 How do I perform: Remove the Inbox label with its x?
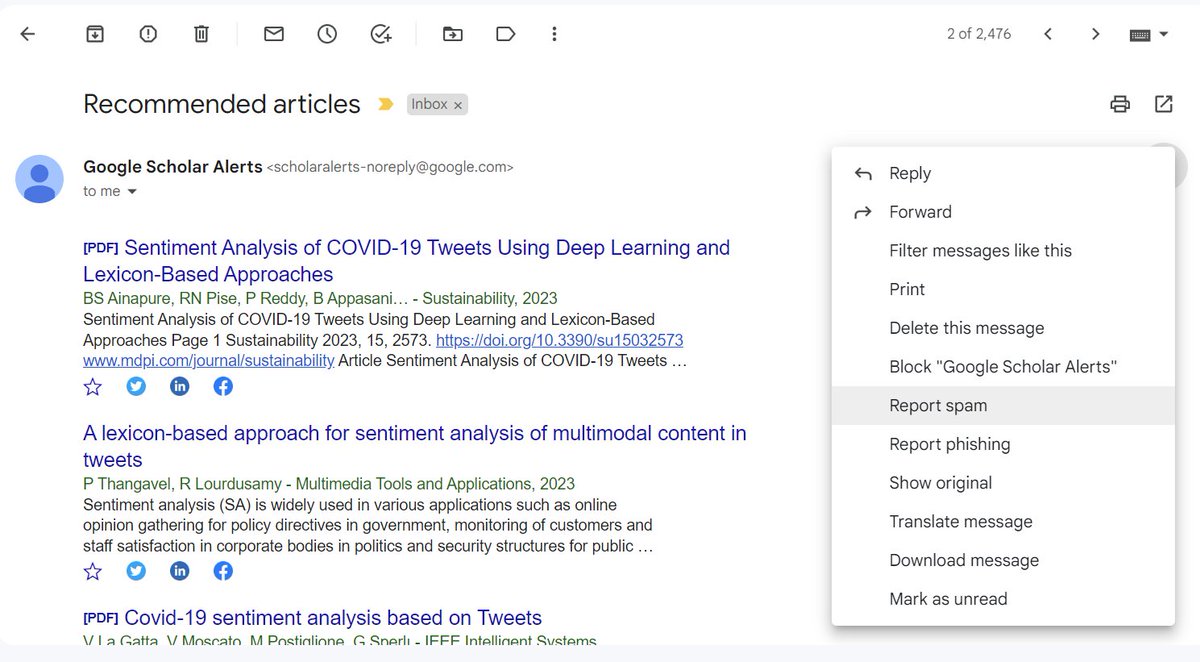pos(458,105)
